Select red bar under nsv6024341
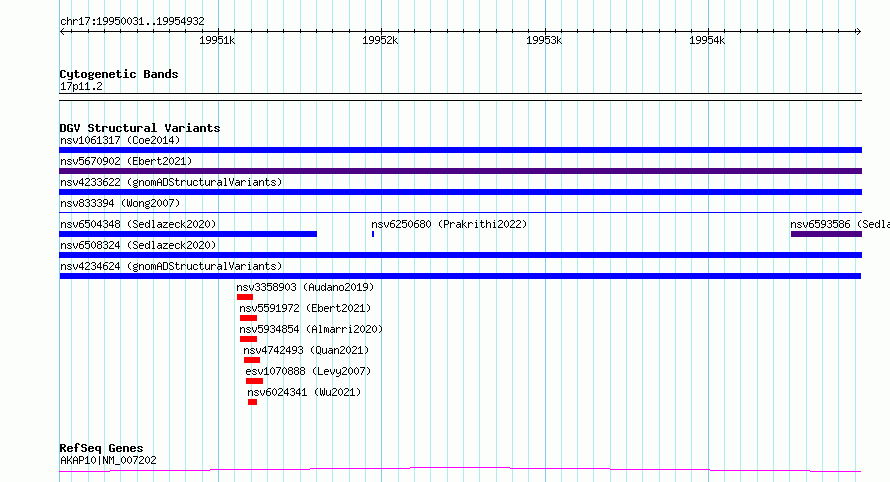 pyautogui.click(x=253, y=402)
